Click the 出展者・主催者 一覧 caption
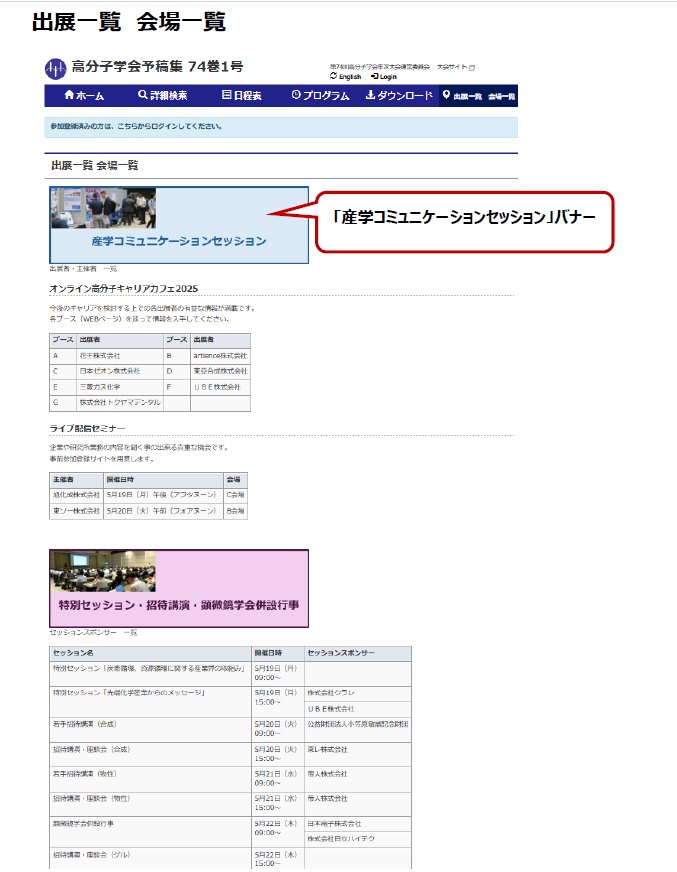Screen dimensions: 677x872 pos(83,269)
